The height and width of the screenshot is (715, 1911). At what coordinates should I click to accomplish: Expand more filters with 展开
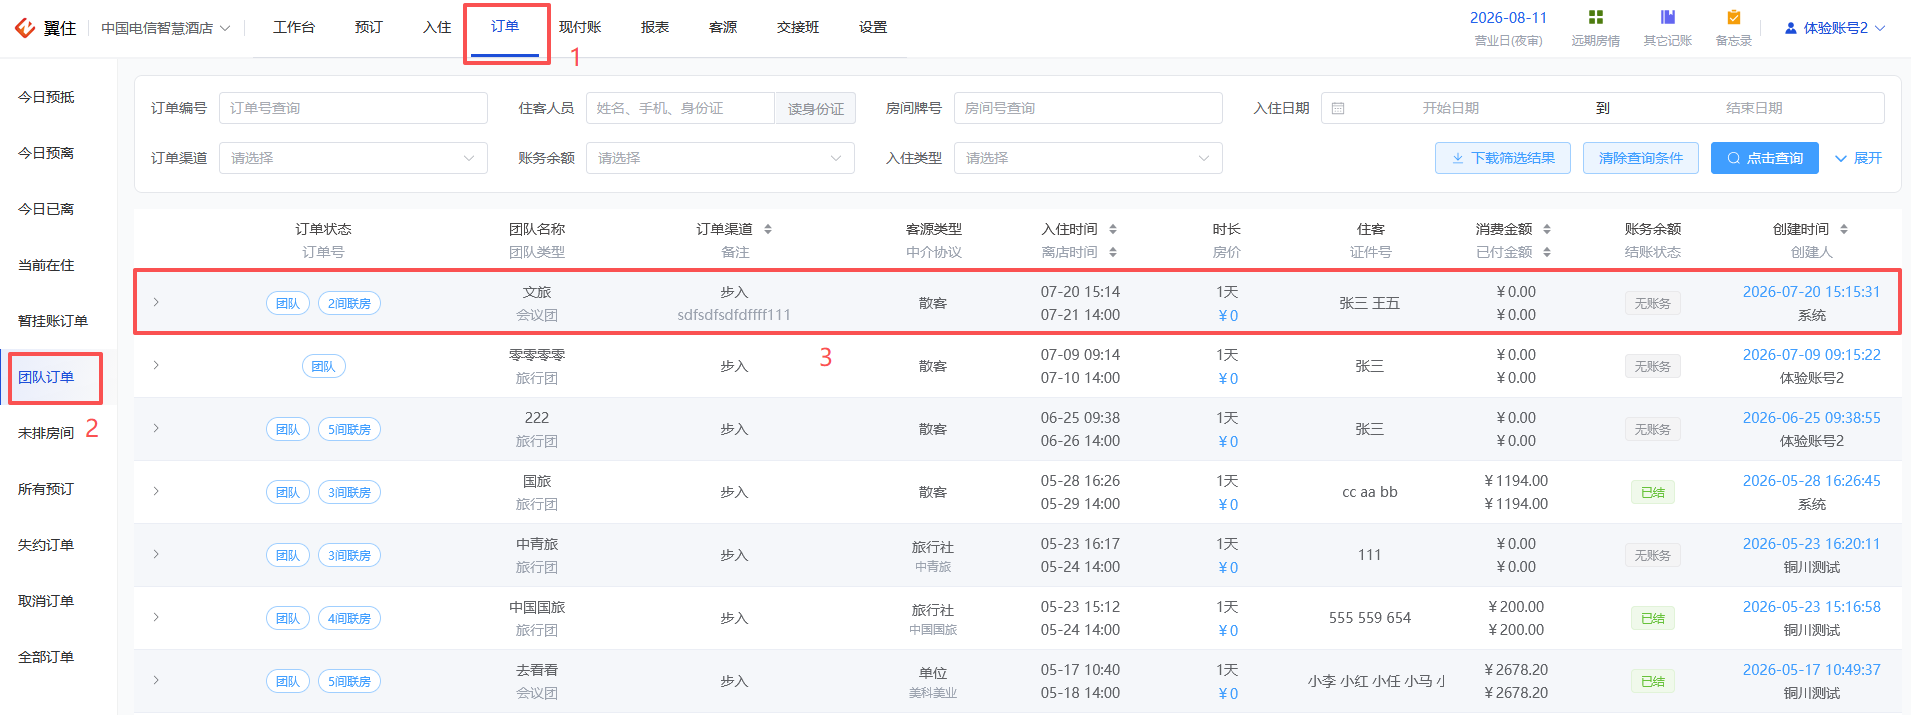coord(1858,158)
